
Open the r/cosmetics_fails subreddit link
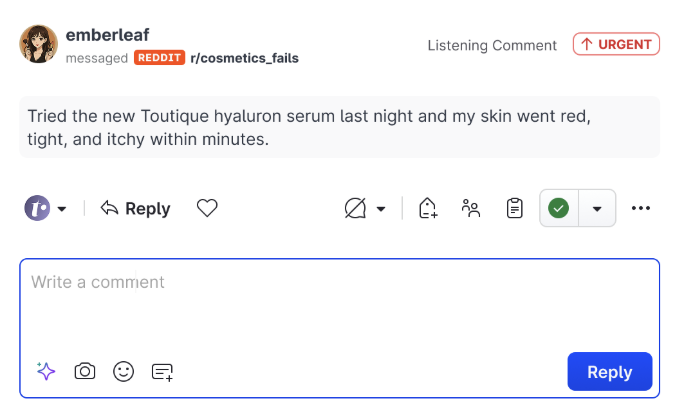(x=244, y=58)
